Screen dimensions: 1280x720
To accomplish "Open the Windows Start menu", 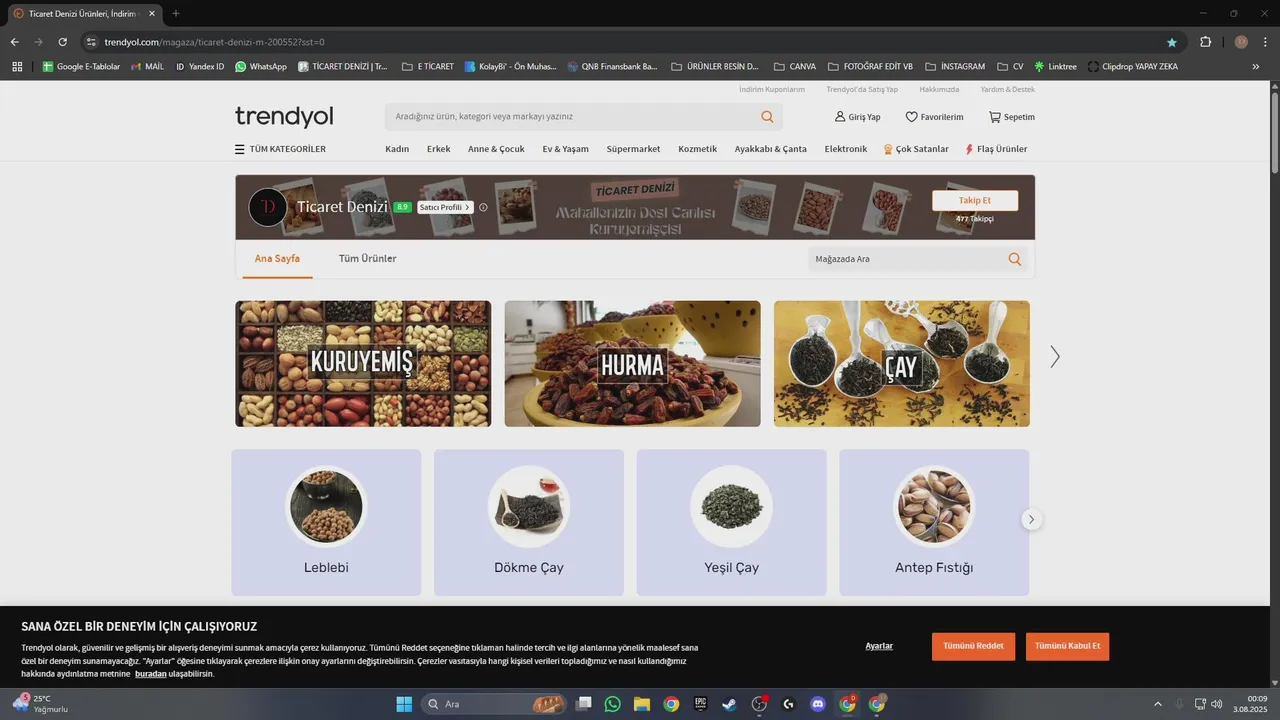I will pyautogui.click(x=404, y=704).
